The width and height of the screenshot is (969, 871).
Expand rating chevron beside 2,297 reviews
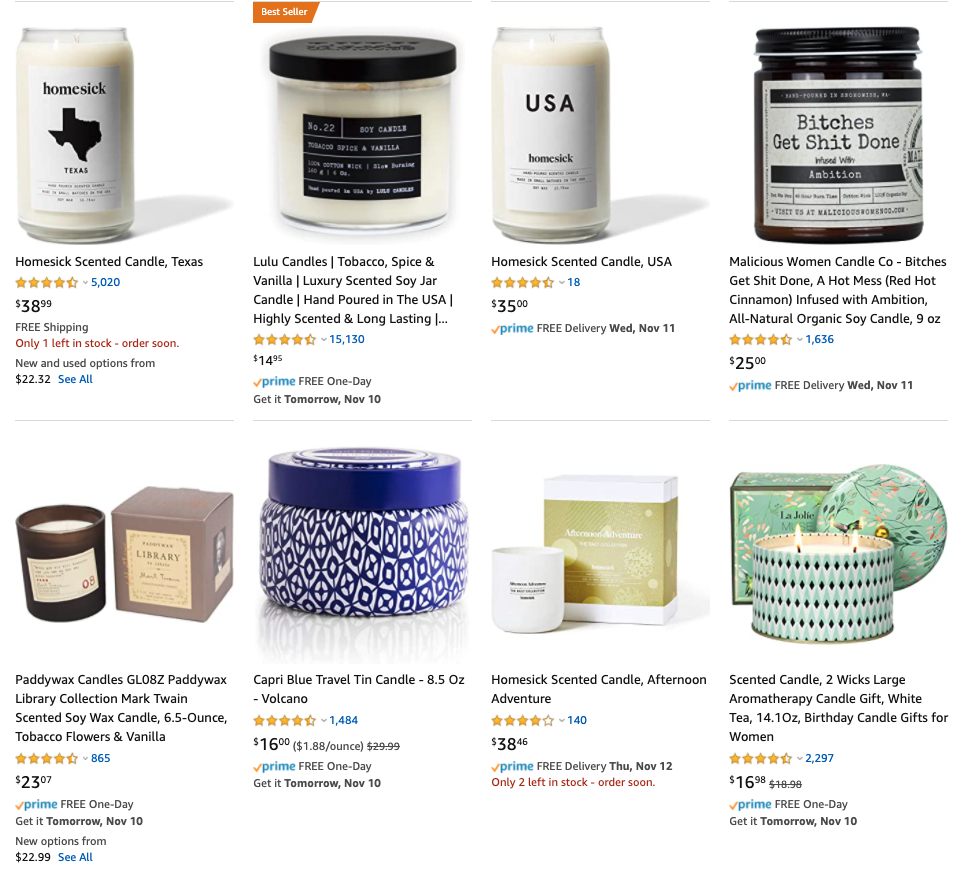(x=799, y=758)
